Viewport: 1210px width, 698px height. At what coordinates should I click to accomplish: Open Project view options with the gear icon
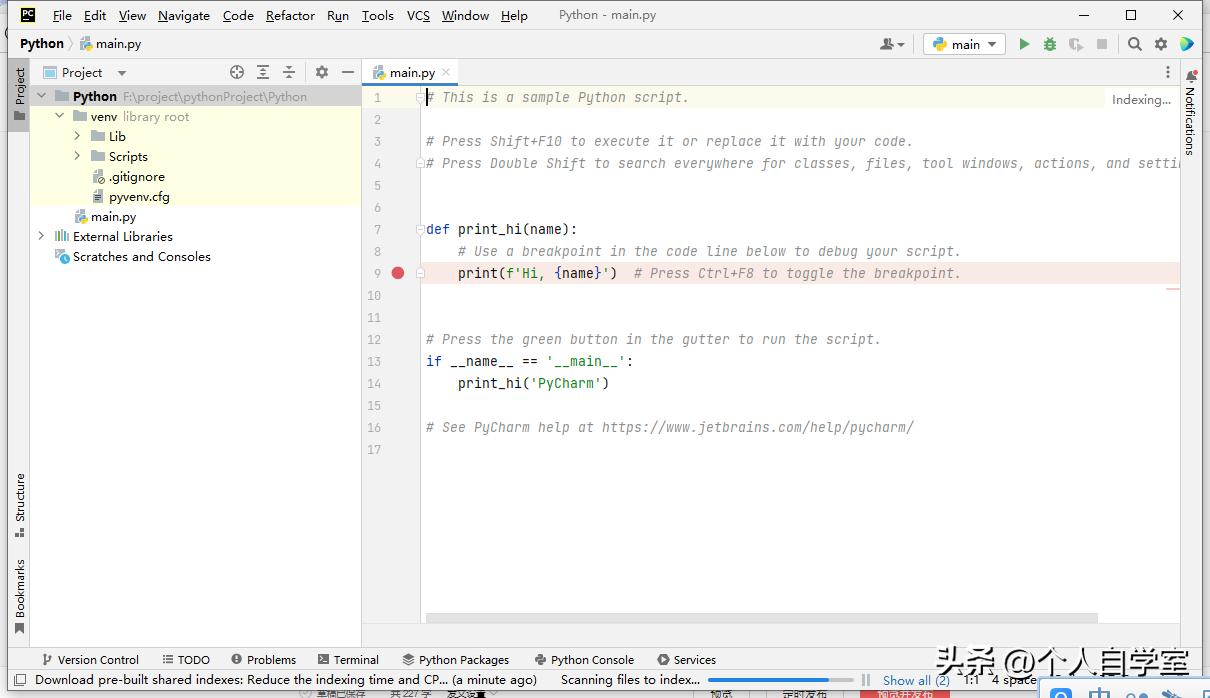coord(322,72)
